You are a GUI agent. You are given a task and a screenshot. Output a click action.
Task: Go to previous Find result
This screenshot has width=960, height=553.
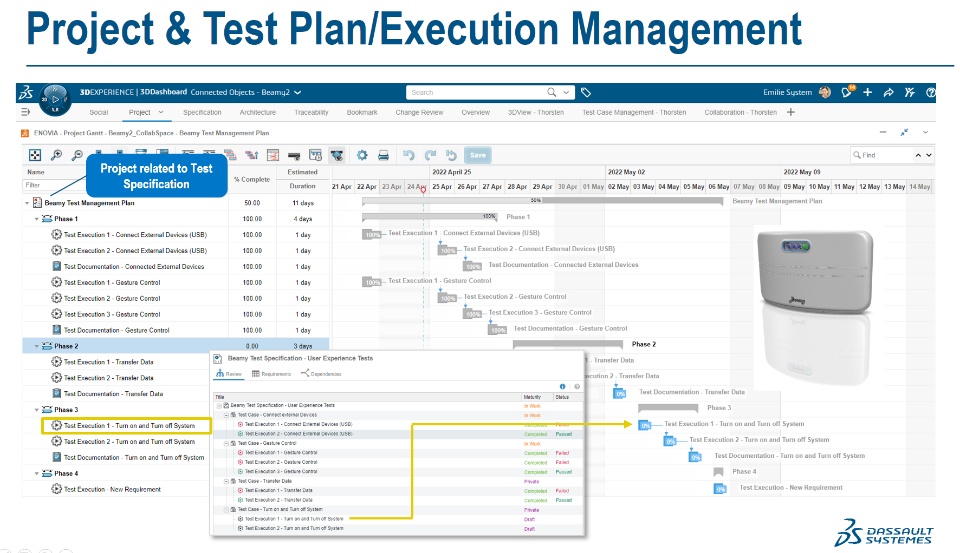[x=918, y=155]
